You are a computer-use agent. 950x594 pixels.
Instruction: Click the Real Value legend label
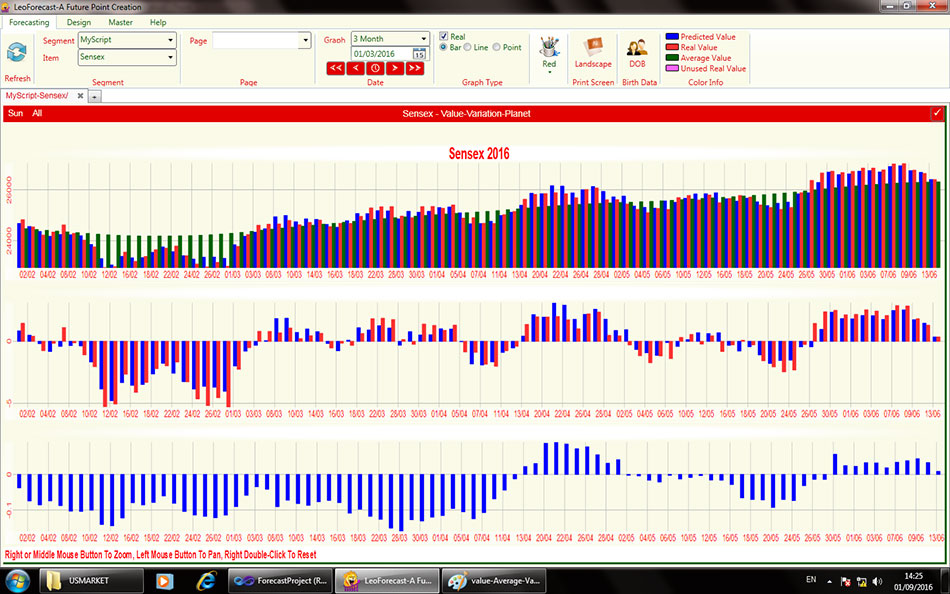(699, 47)
